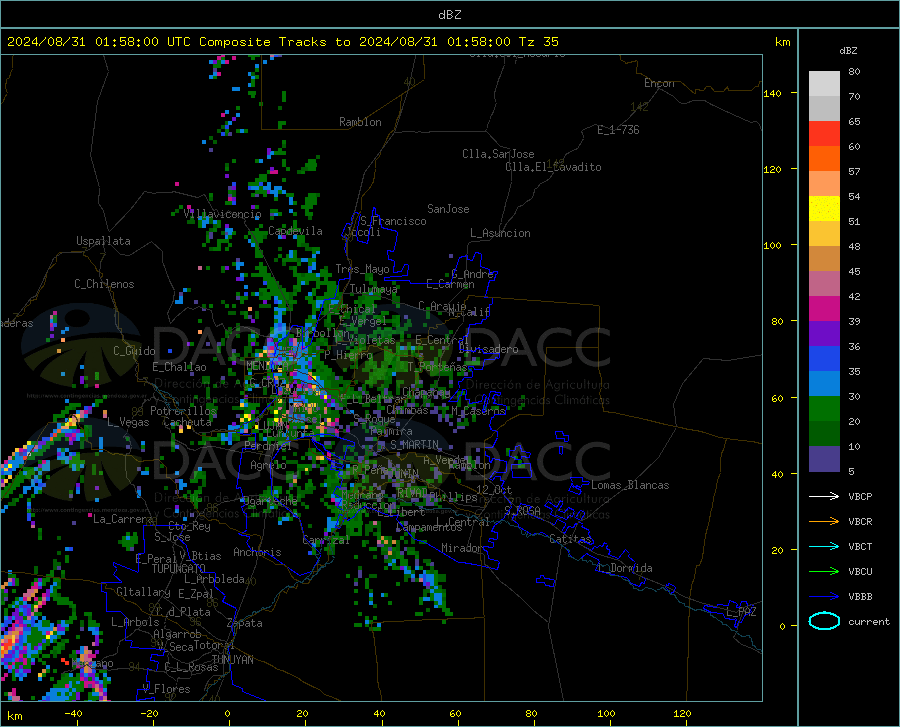Click the -40 tick on bottom axis
The image size is (900, 727).
(73, 713)
